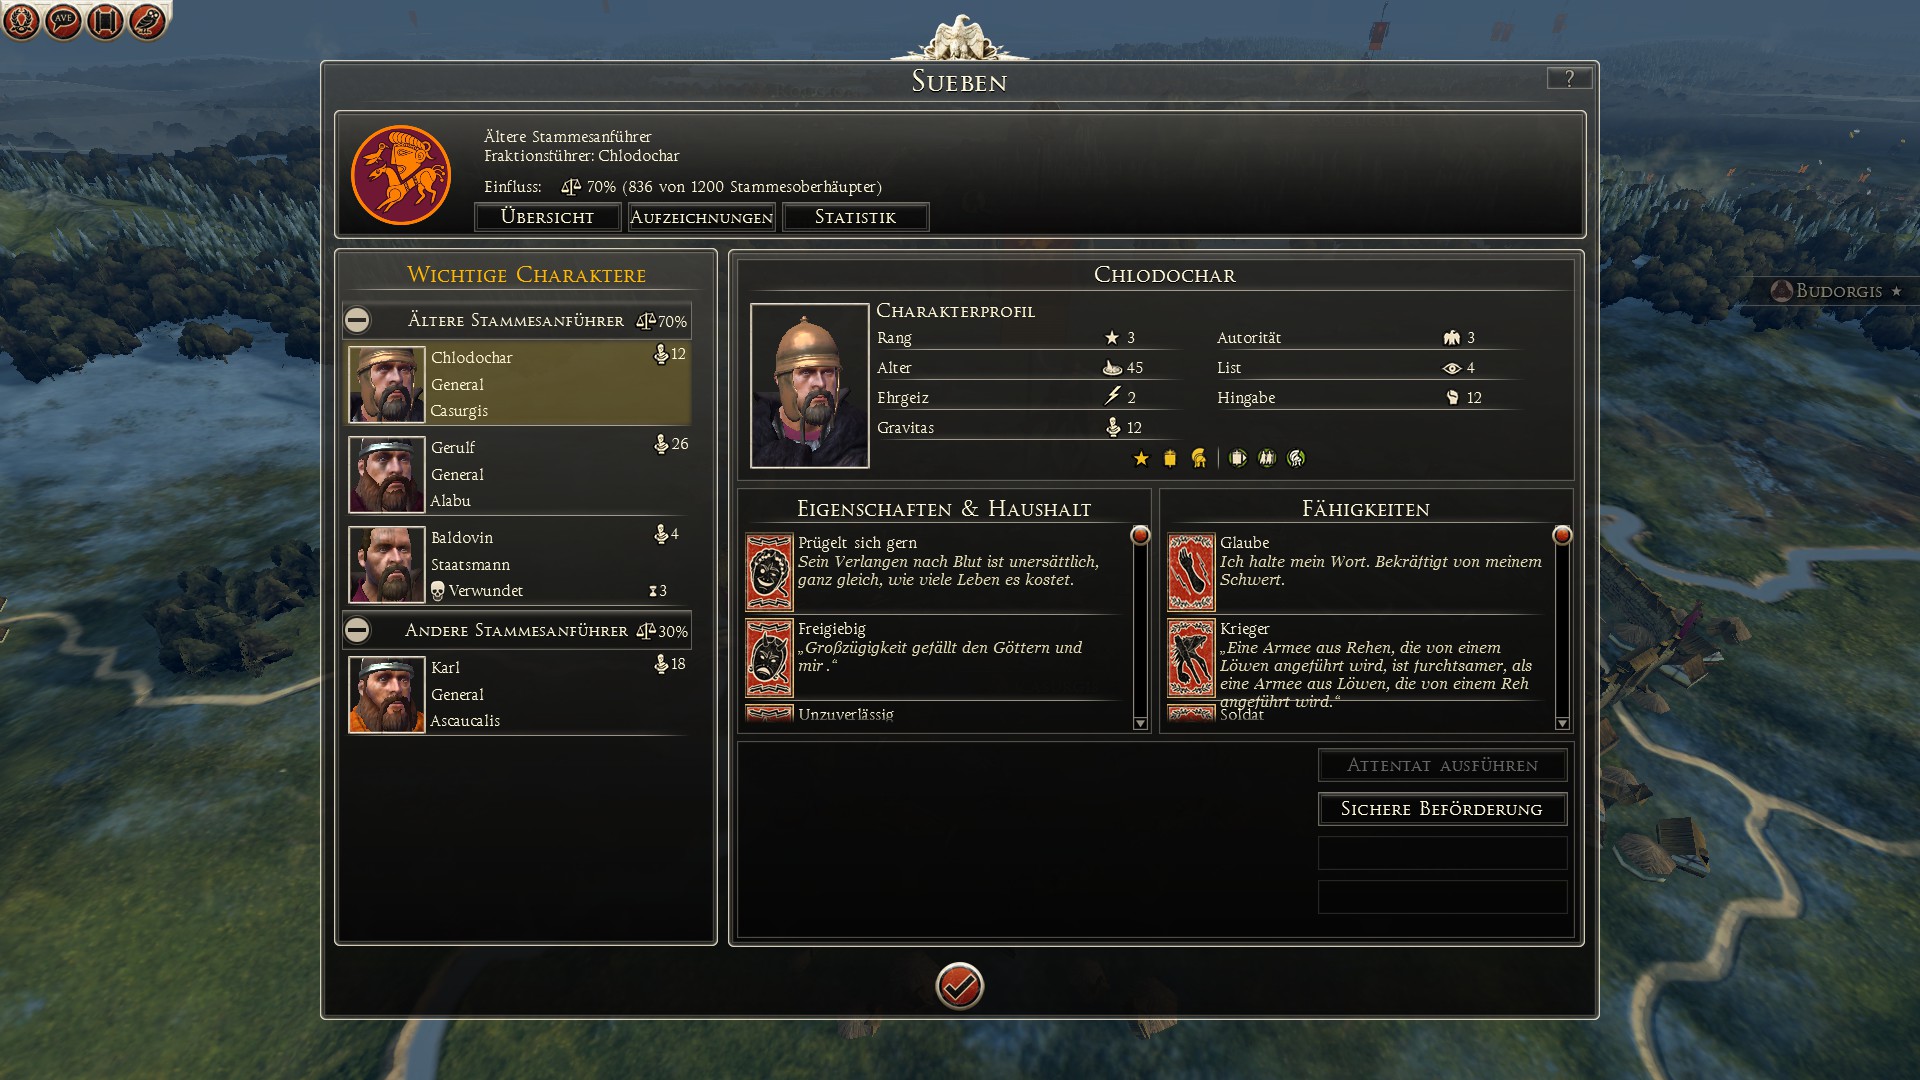The width and height of the screenshot is (1920, 1080).
Task: Click the green banner arrow effect icon
Action: tap(1238, 458)
